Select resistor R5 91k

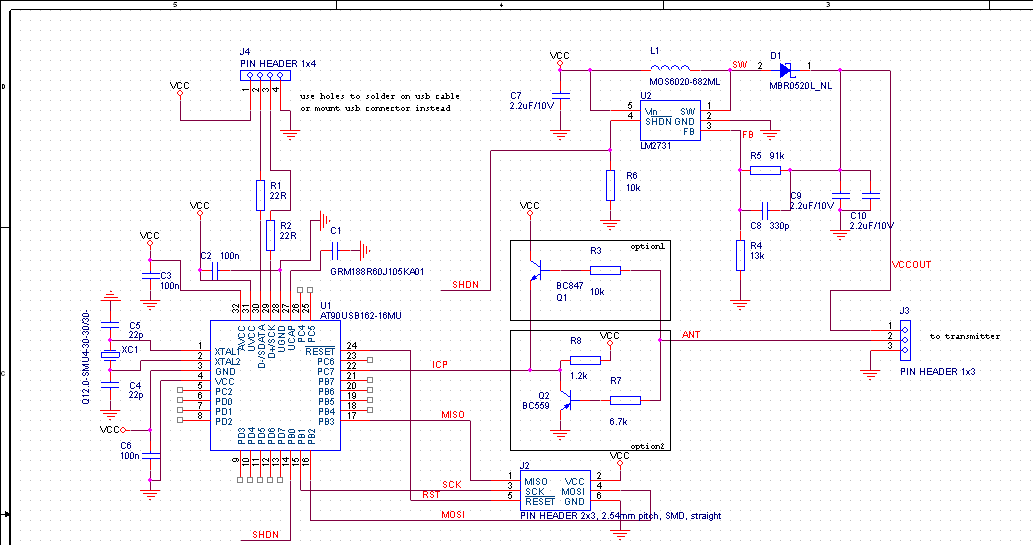point(765,170)
